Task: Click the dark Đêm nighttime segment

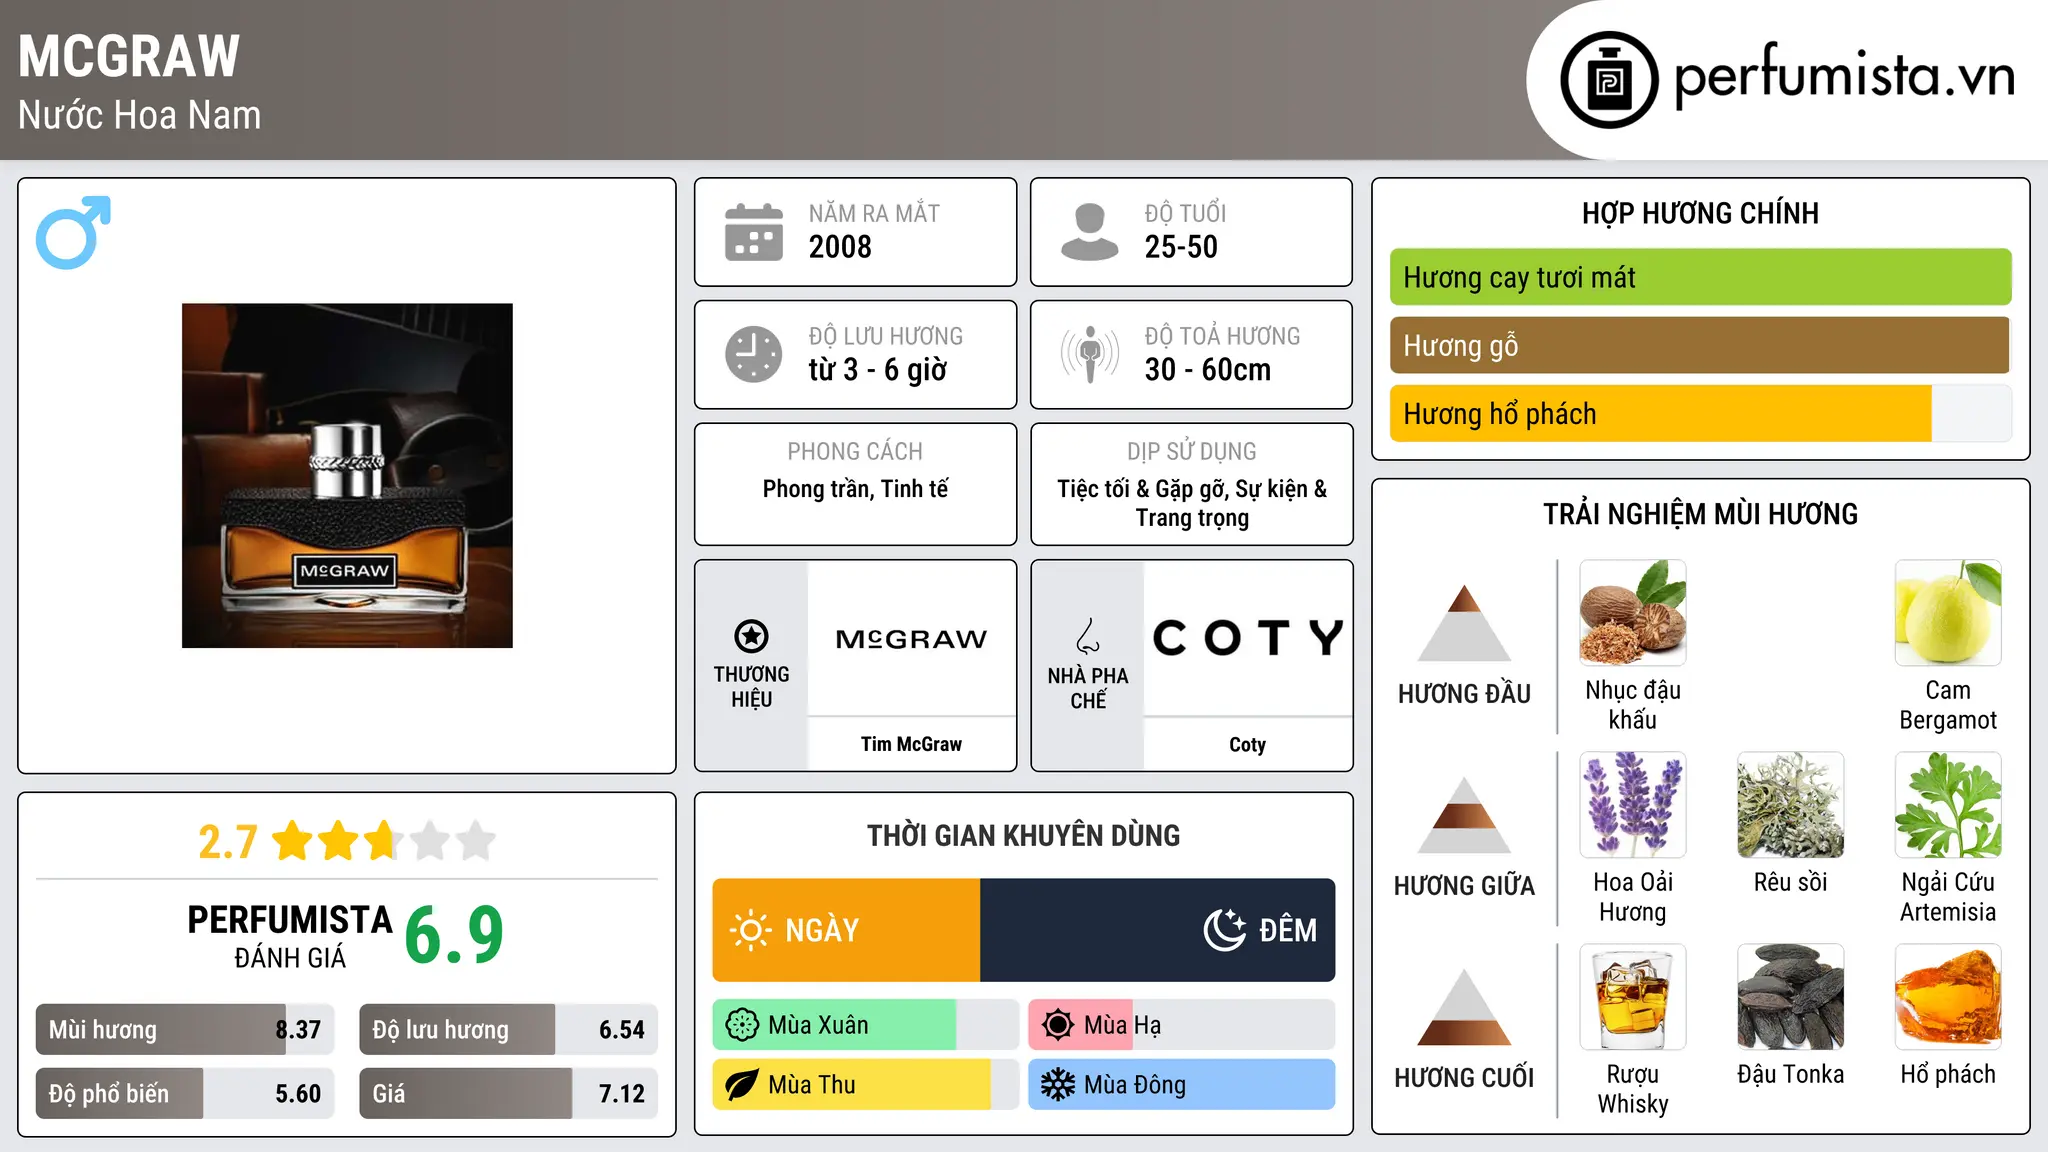Action: point(1158,930)
